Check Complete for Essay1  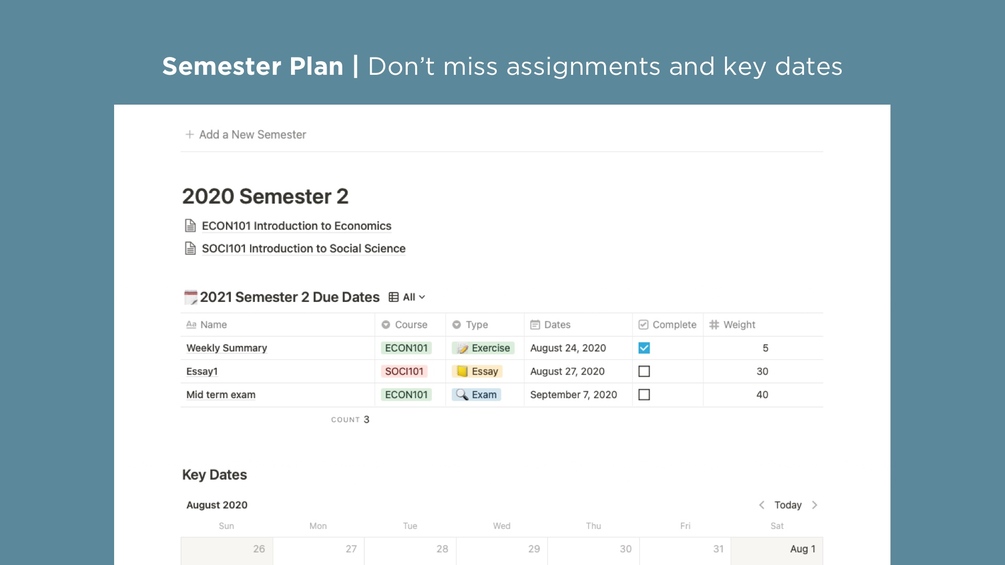[644, 371]
